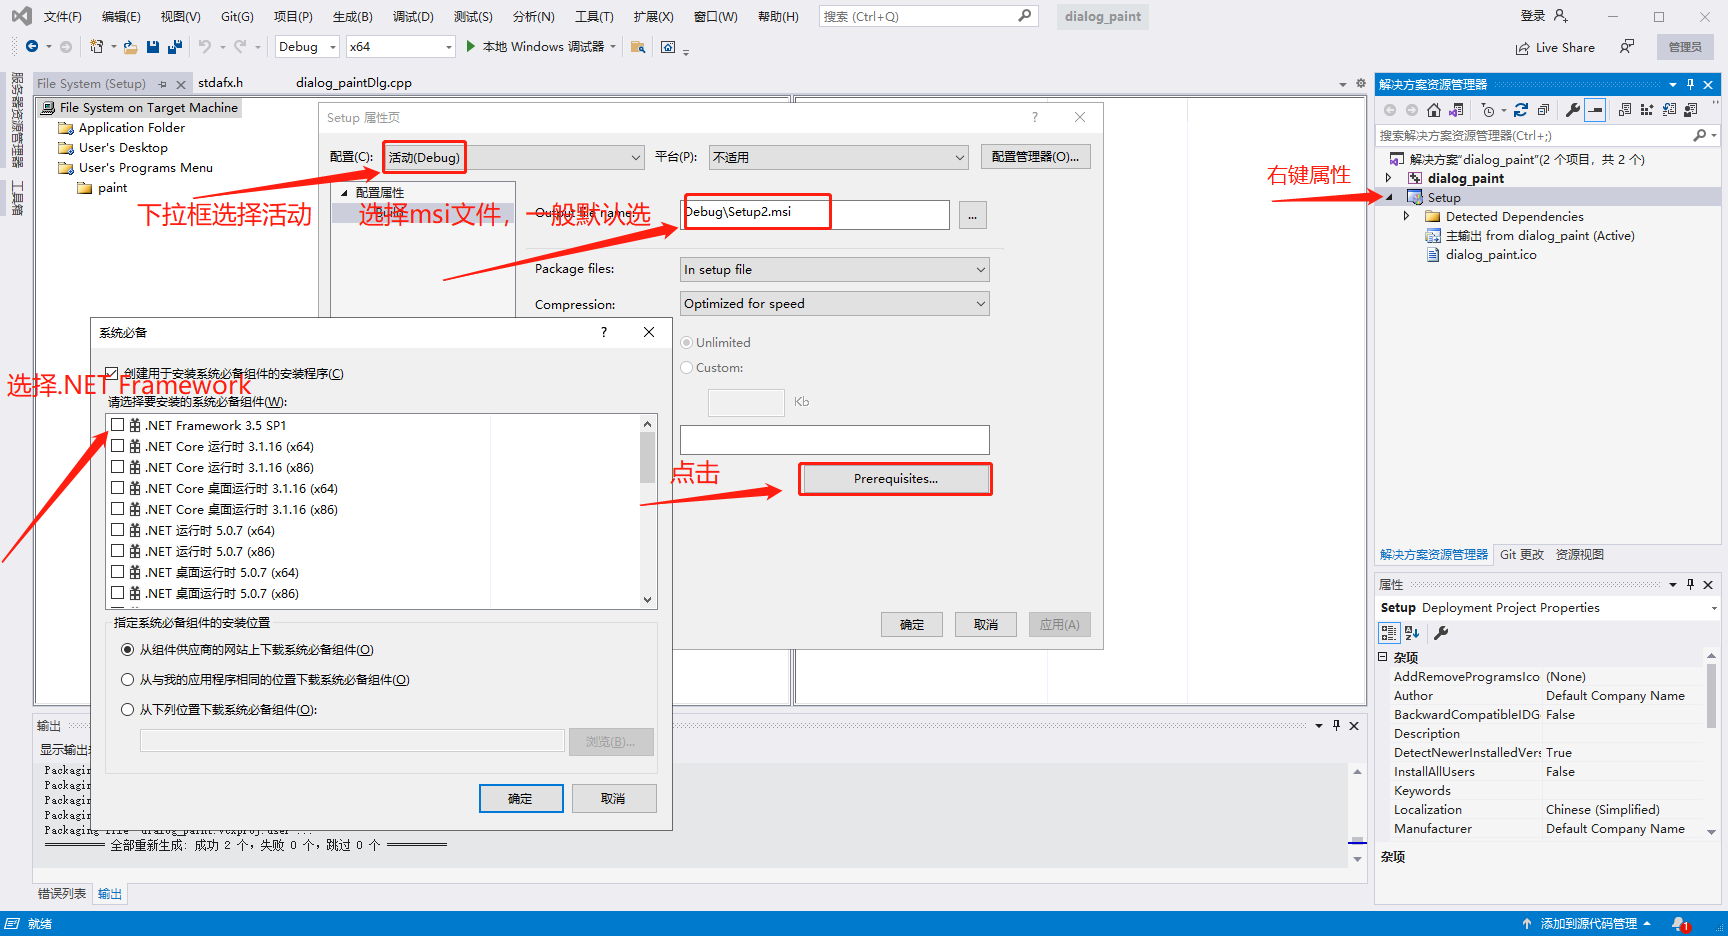This screenshot has height=936, width=1728.
Task: Click the File System Editor icon
Action: pyautogui.click(x=1625, y=110)
